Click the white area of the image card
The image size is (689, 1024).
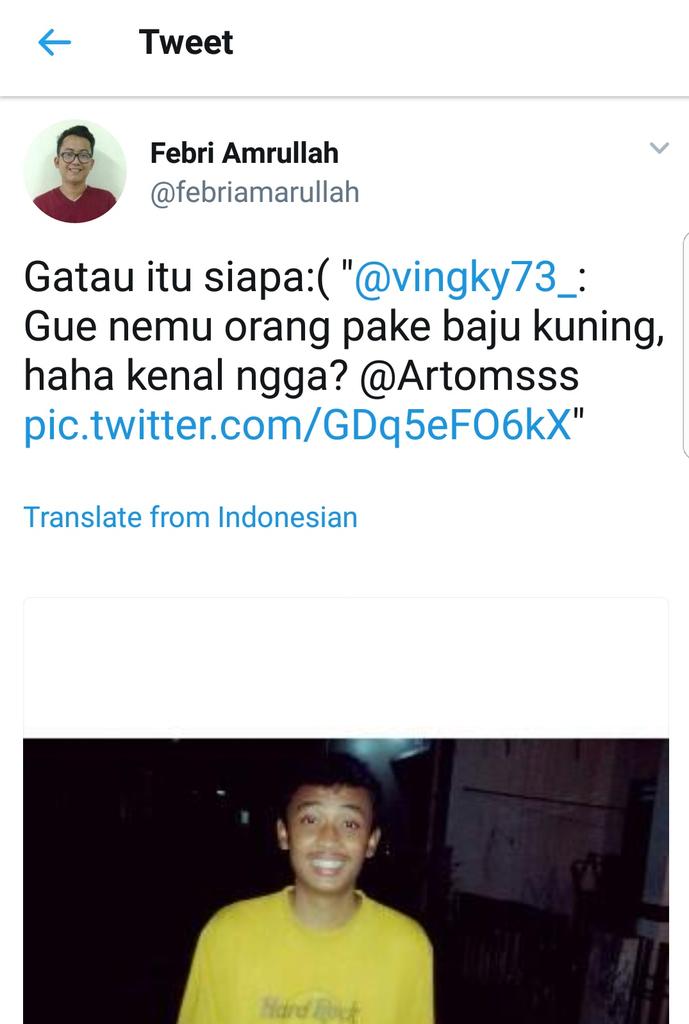(346, 667)
